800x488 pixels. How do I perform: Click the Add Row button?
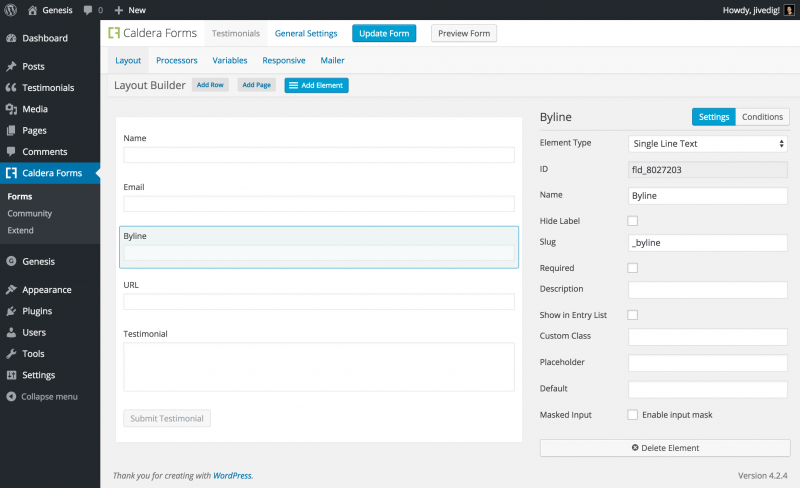click(x=210, y=85)
